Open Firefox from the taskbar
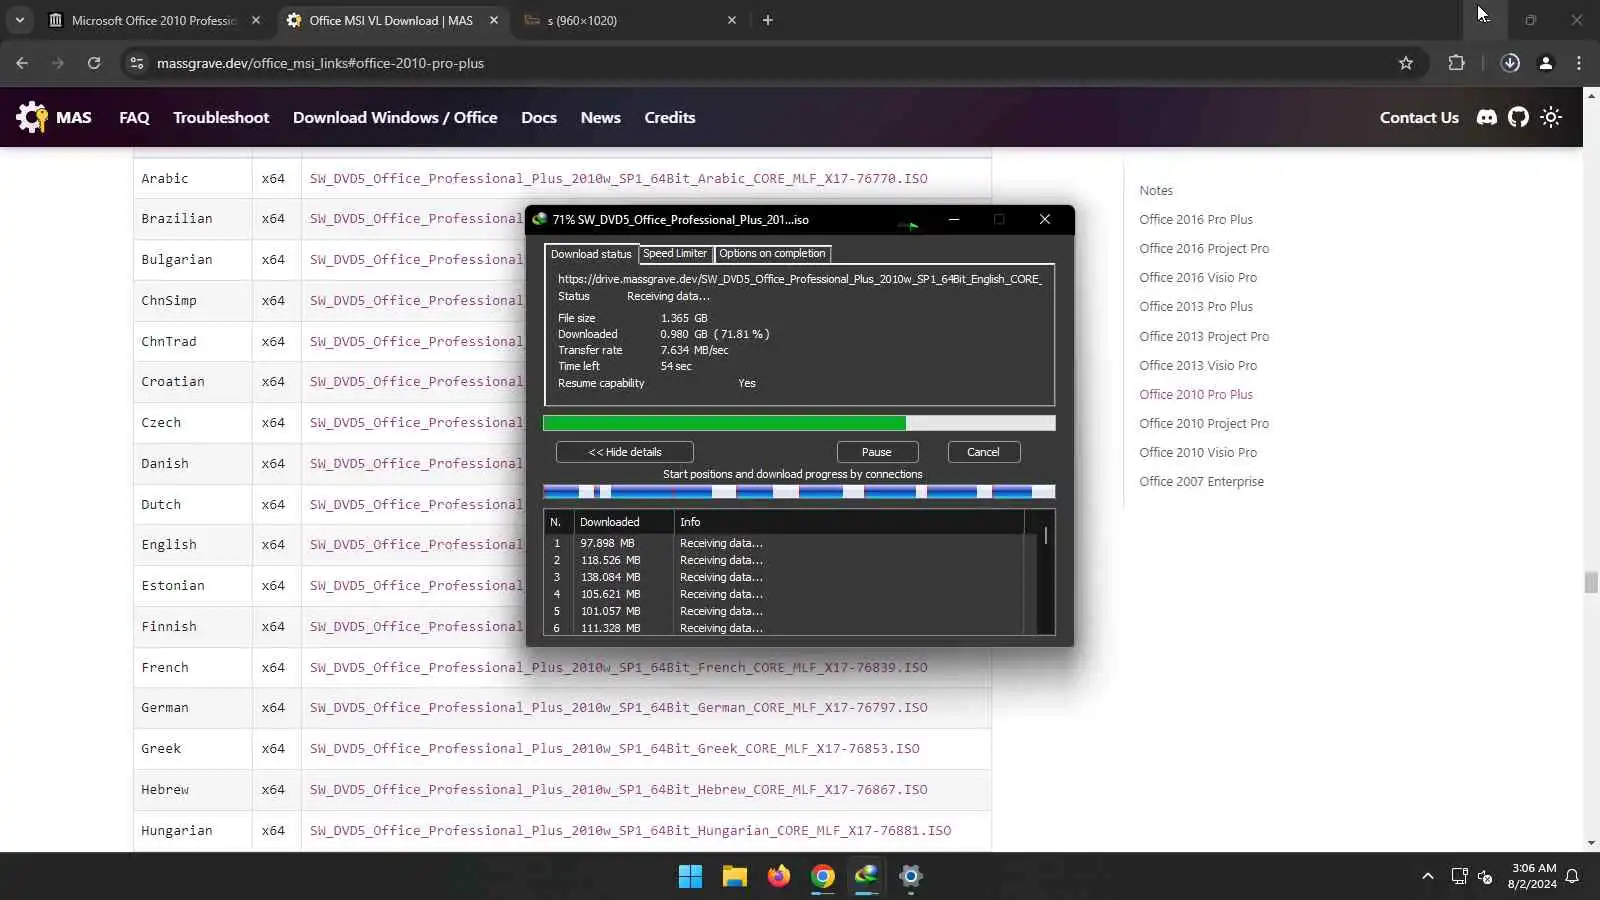This screenshot has width=1600, height=900. click(779, 877)
